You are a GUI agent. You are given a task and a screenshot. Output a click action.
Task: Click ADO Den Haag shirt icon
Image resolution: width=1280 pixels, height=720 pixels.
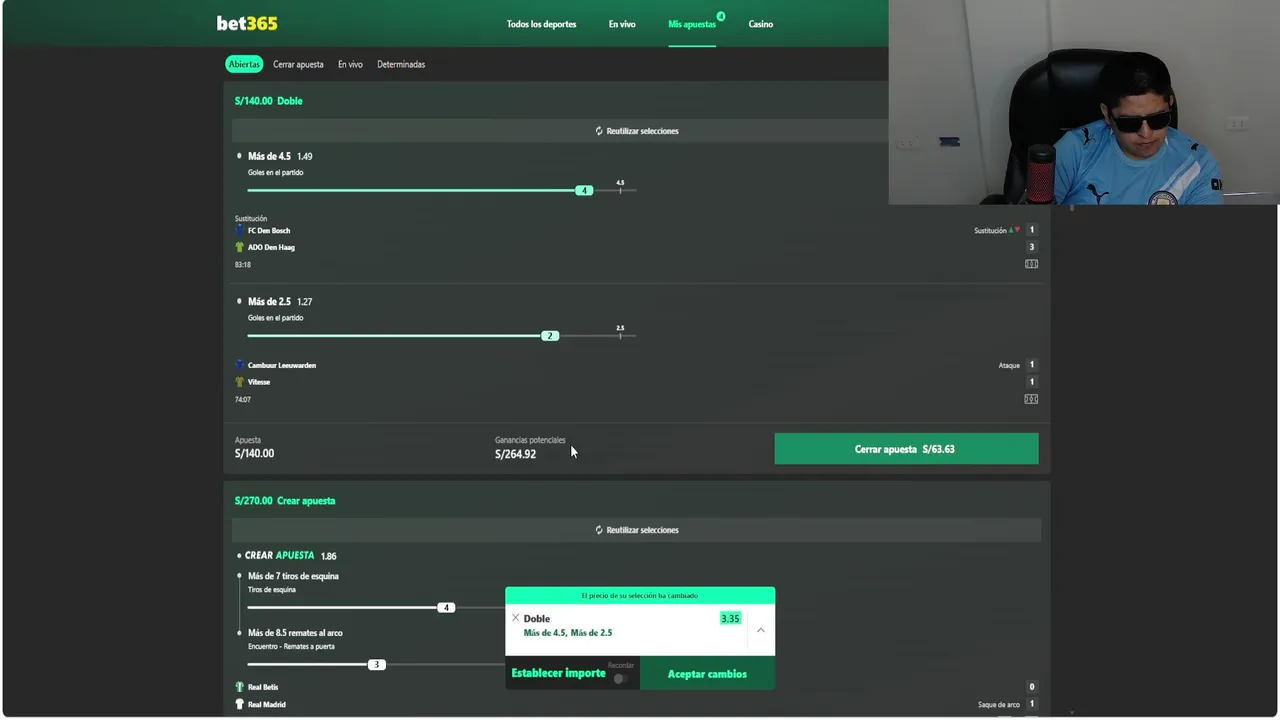[240, 247]
